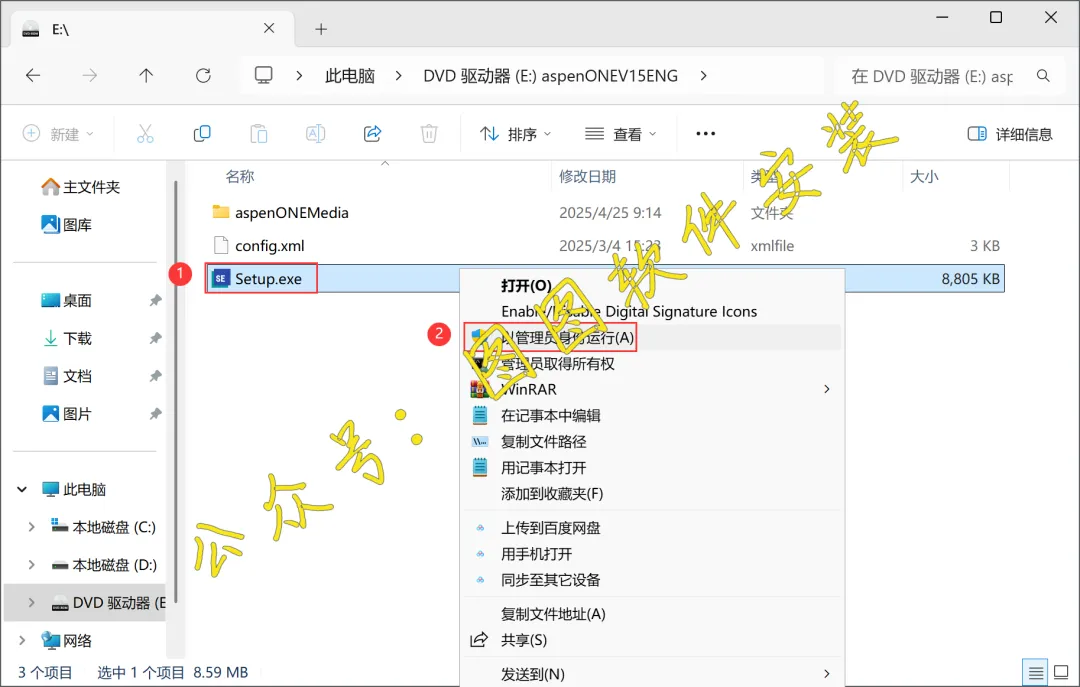Sort by the 大小 column header
The image size is (1080, 687).
coord(924,176)
